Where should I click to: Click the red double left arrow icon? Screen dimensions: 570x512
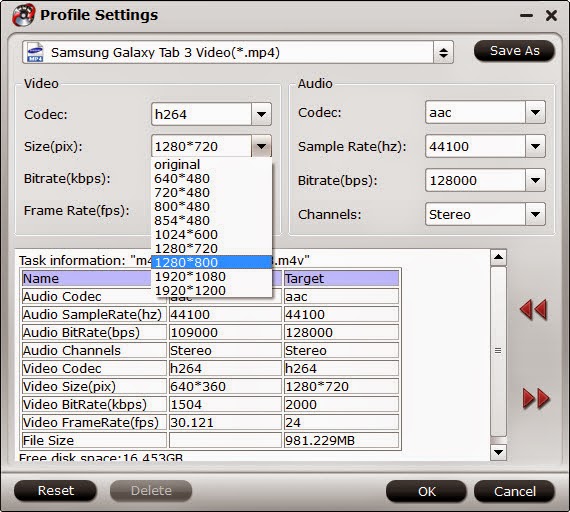coord(533,309)
